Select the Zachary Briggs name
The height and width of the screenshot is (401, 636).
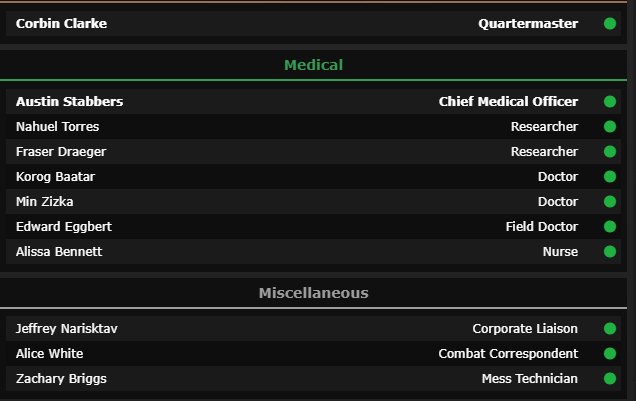tap(61, 379)
